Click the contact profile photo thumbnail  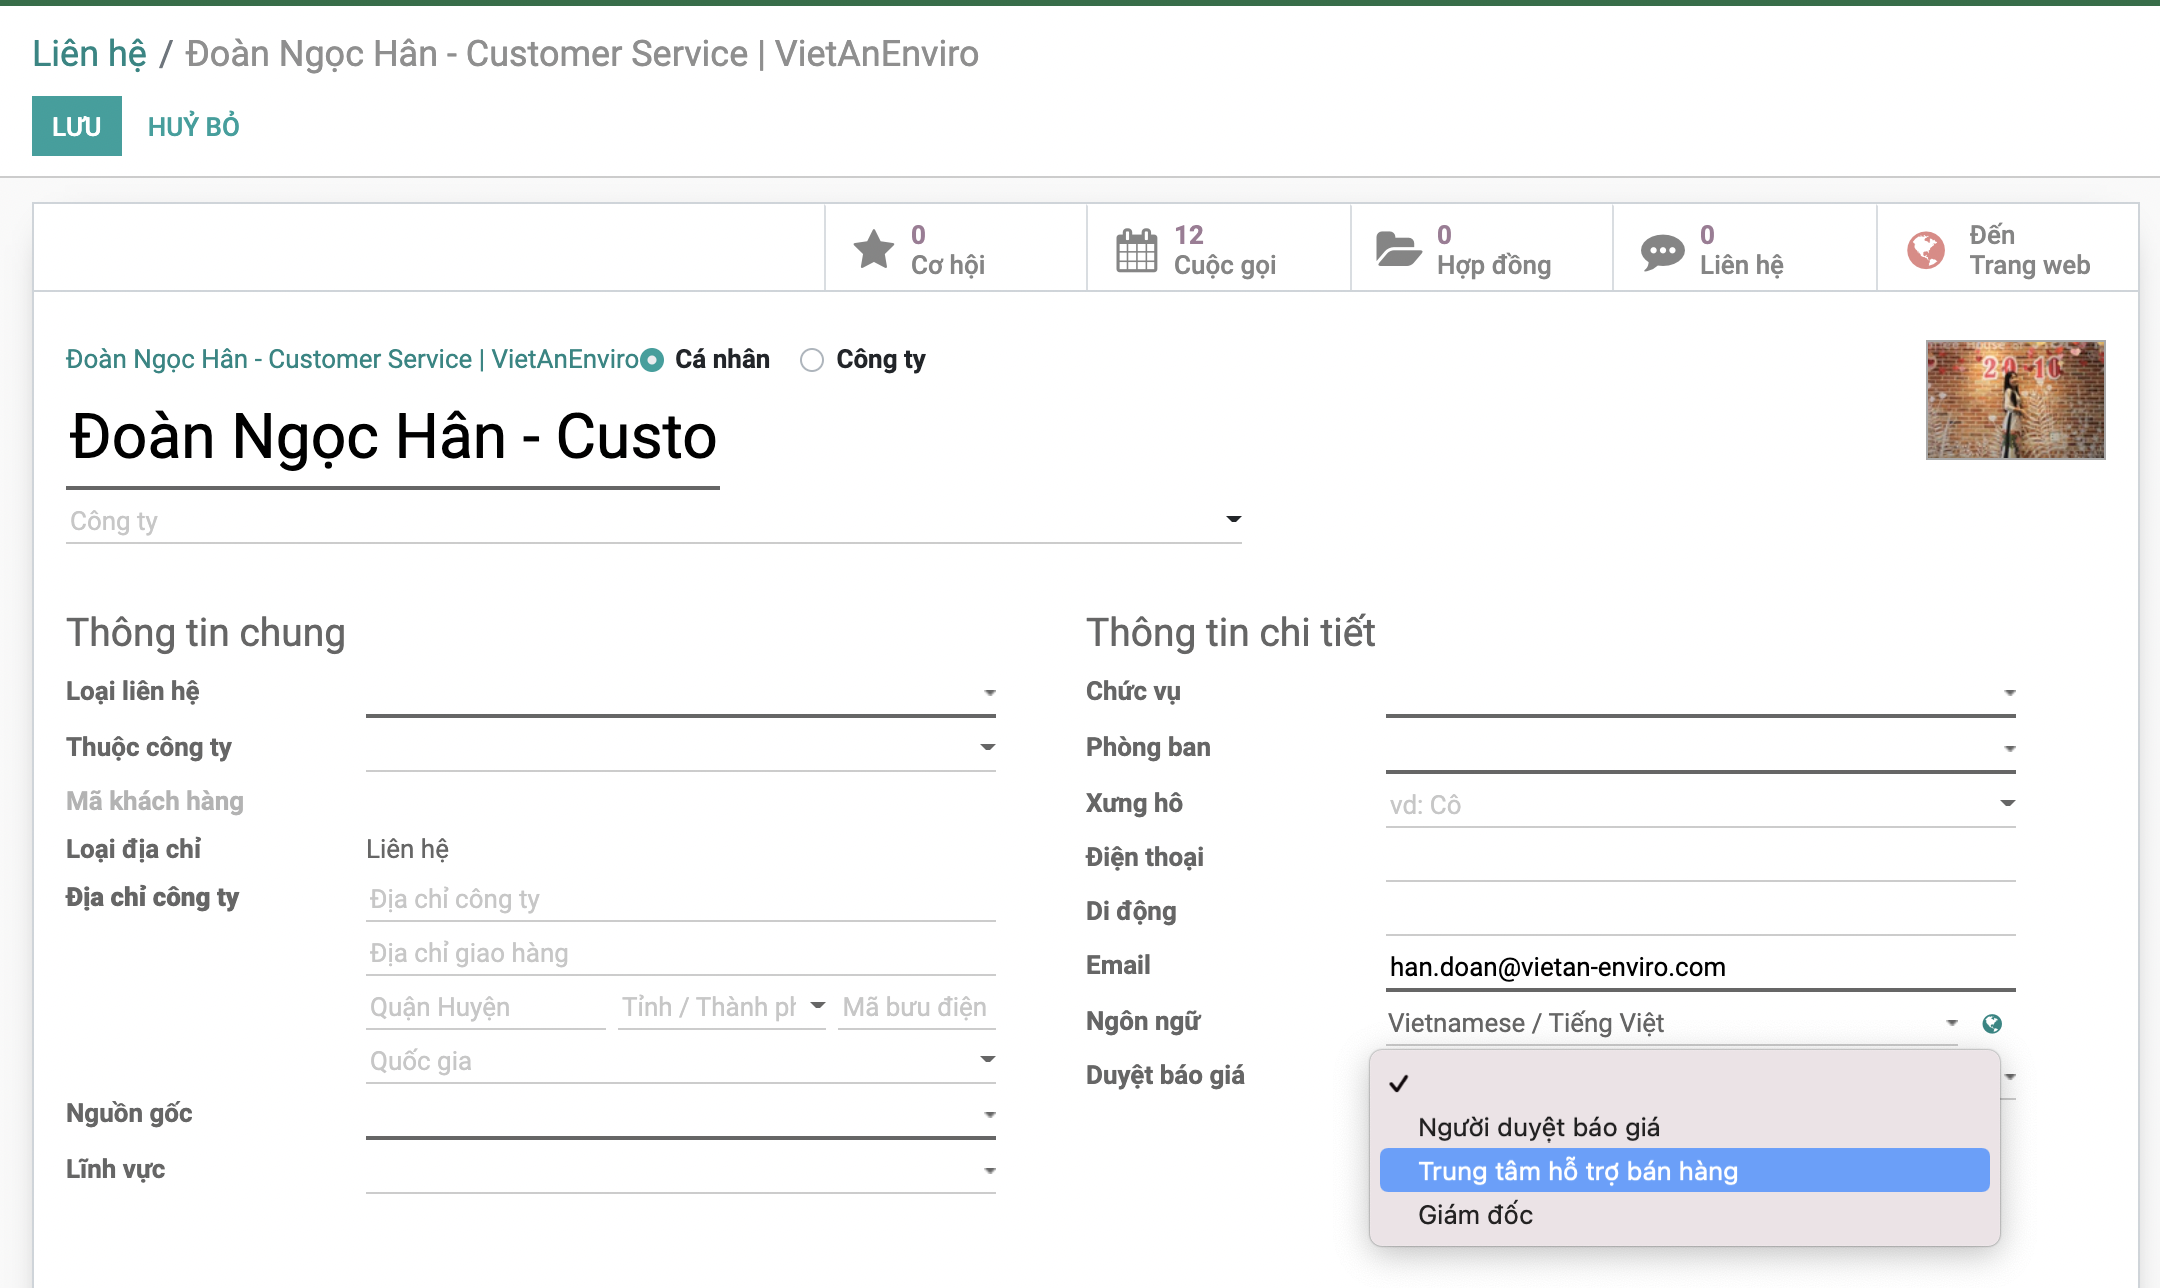(x=2015, y=400)
